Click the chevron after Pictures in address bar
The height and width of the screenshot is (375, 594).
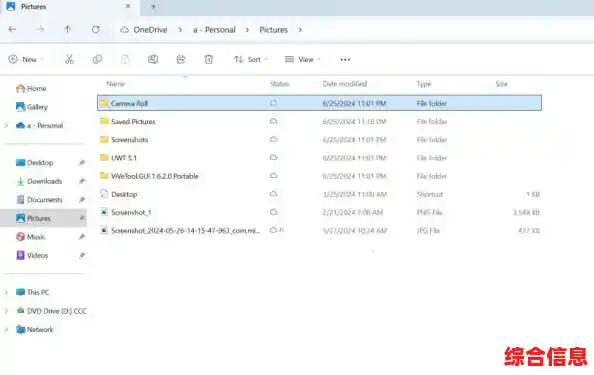click(x=300, y=30)
